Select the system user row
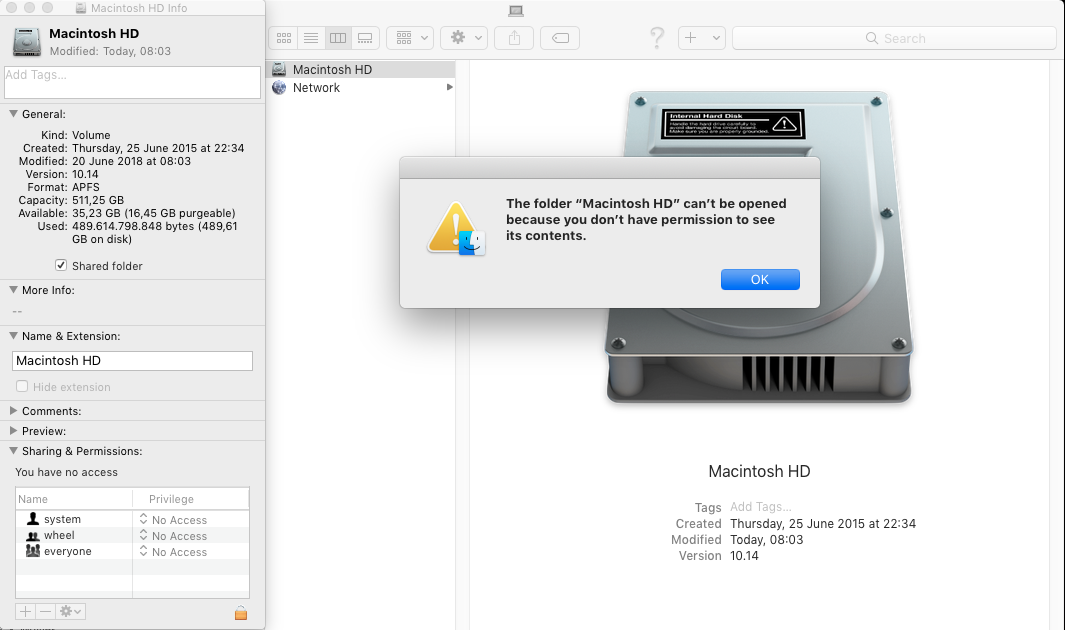Viewport: 1065px width, 630px height. [x=132, y=519]
